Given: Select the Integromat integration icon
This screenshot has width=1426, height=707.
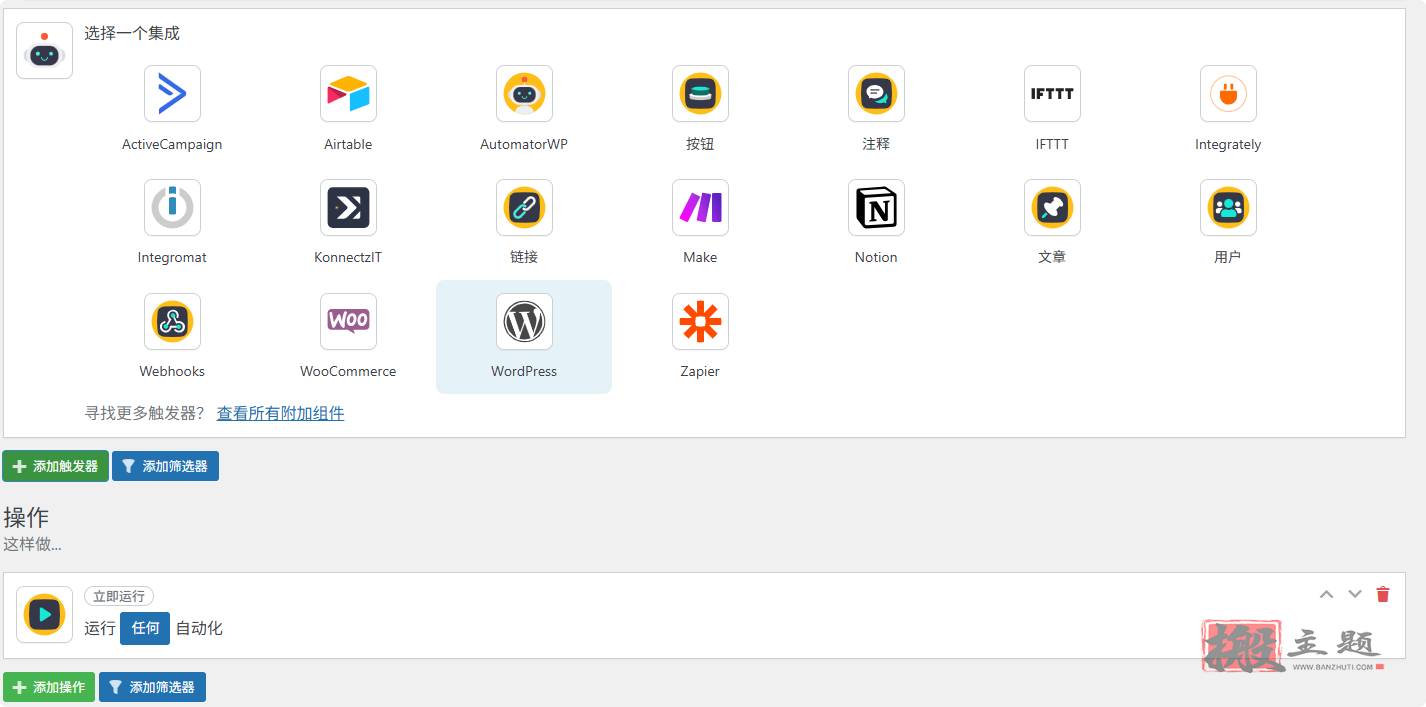Looking at the screenshot, I should tap(172, 208).
